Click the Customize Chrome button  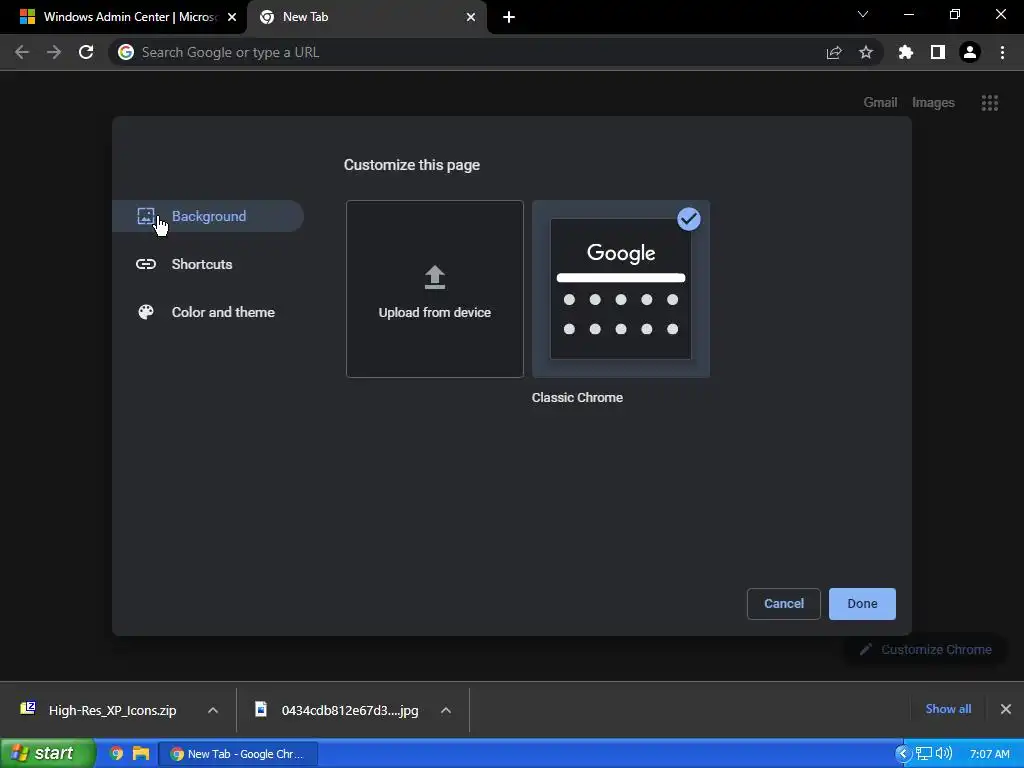(925, 649)
